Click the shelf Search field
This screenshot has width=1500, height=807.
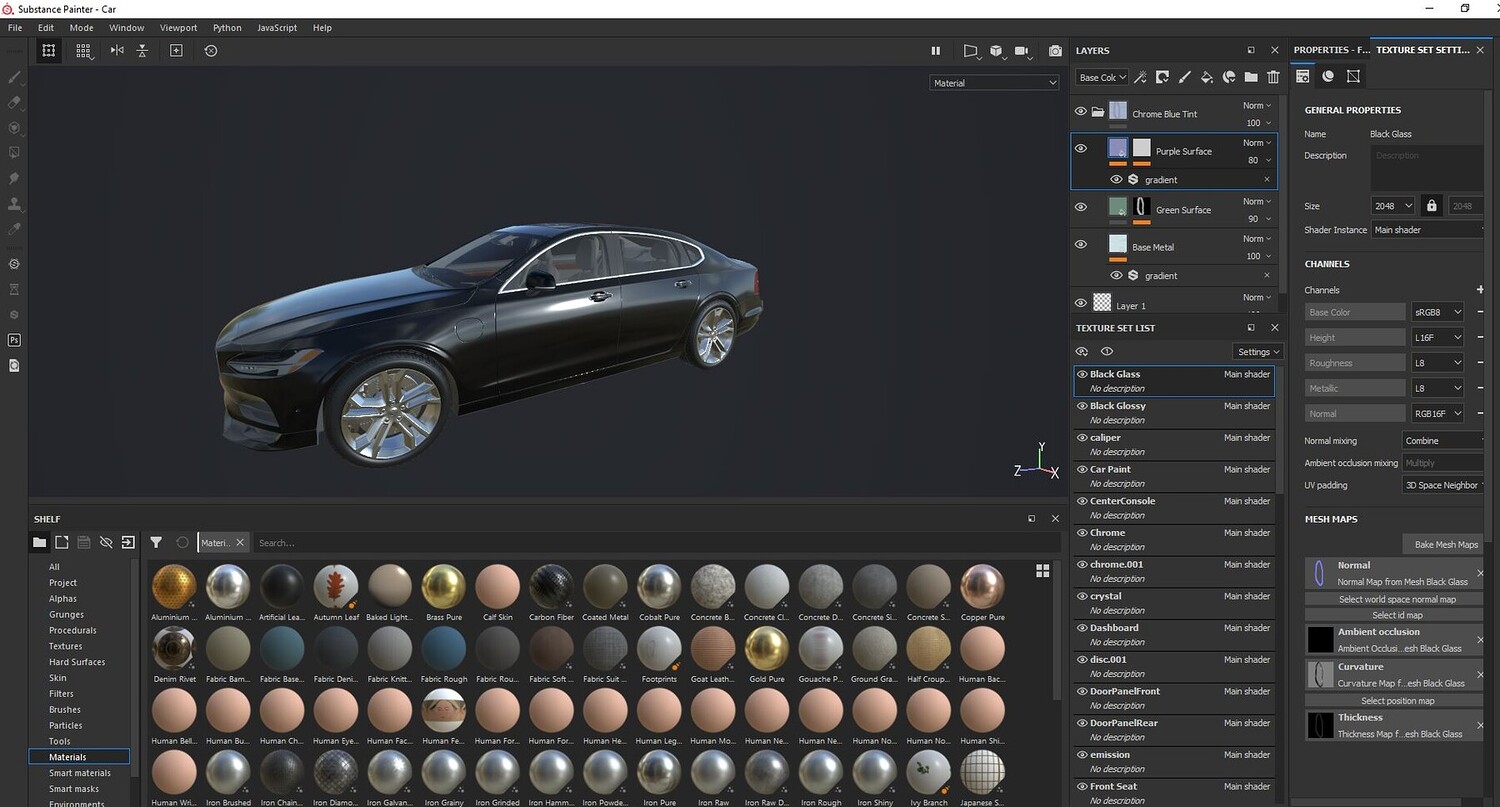click(x=655, y=543)
